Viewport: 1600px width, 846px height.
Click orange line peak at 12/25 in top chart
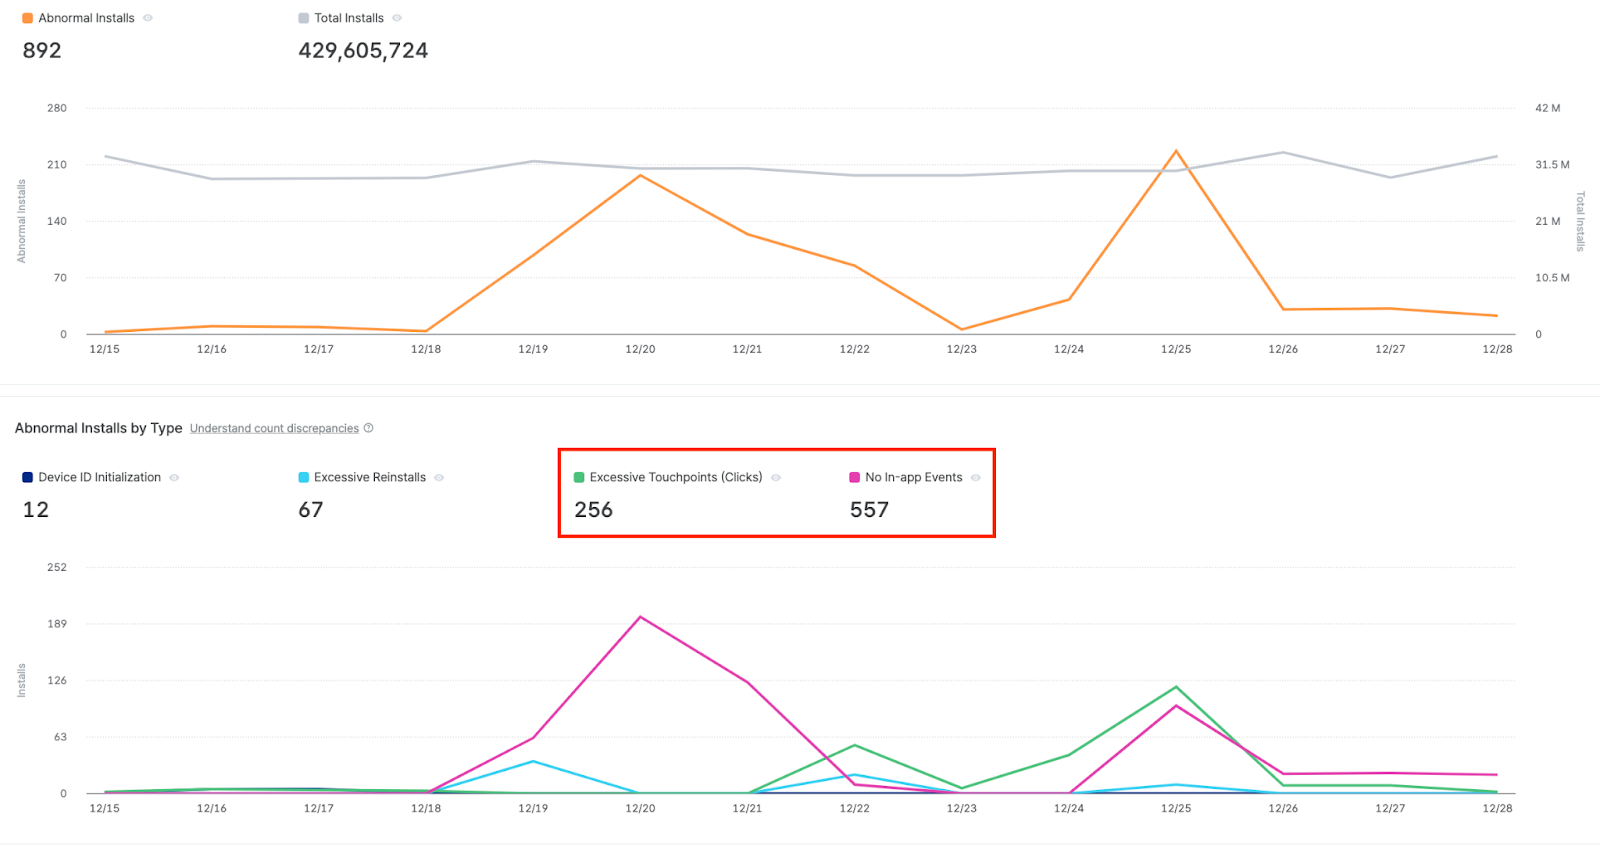click(x=1176, y=151)
